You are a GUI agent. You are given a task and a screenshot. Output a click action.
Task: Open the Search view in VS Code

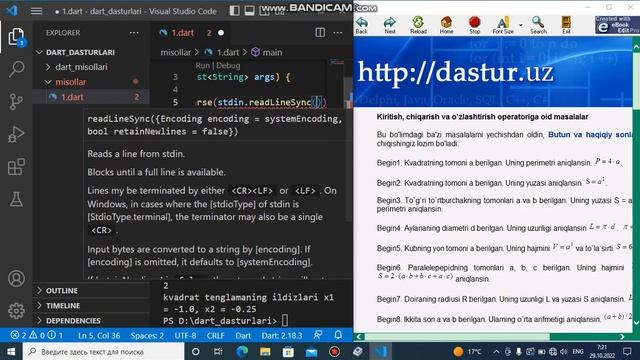[16, 69]
